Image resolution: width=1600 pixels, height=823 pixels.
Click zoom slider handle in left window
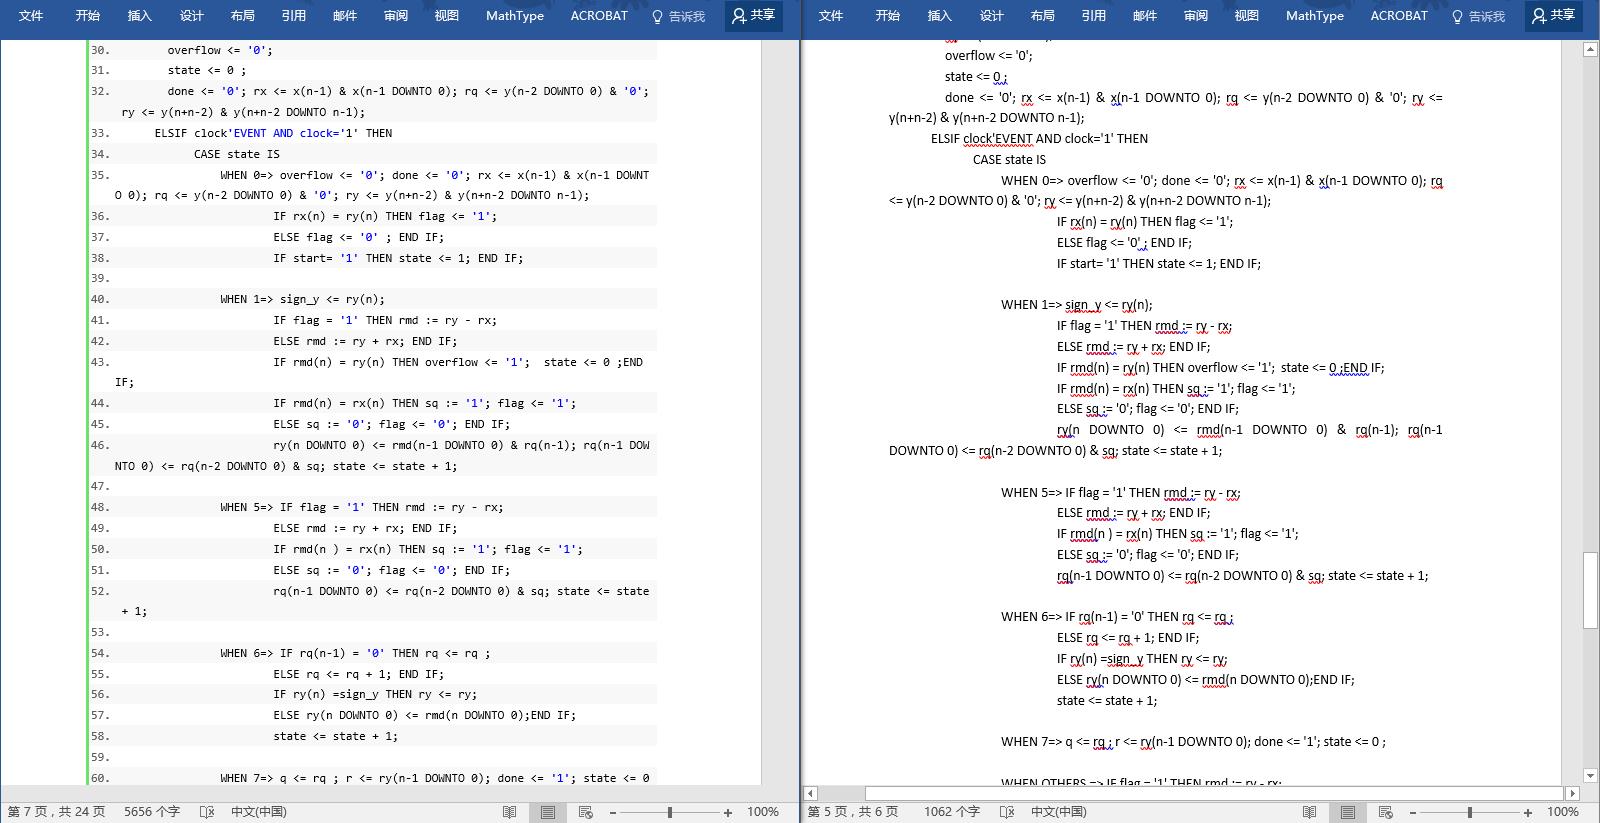point(670,812)
